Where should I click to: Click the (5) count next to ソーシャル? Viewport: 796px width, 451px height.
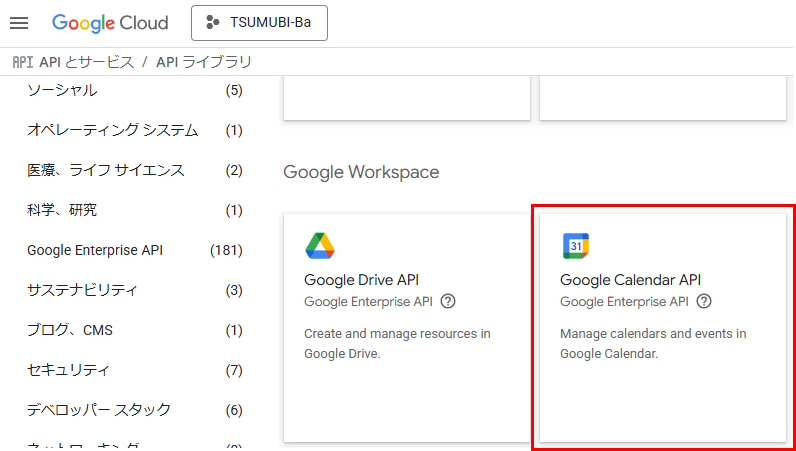point(234,91)
